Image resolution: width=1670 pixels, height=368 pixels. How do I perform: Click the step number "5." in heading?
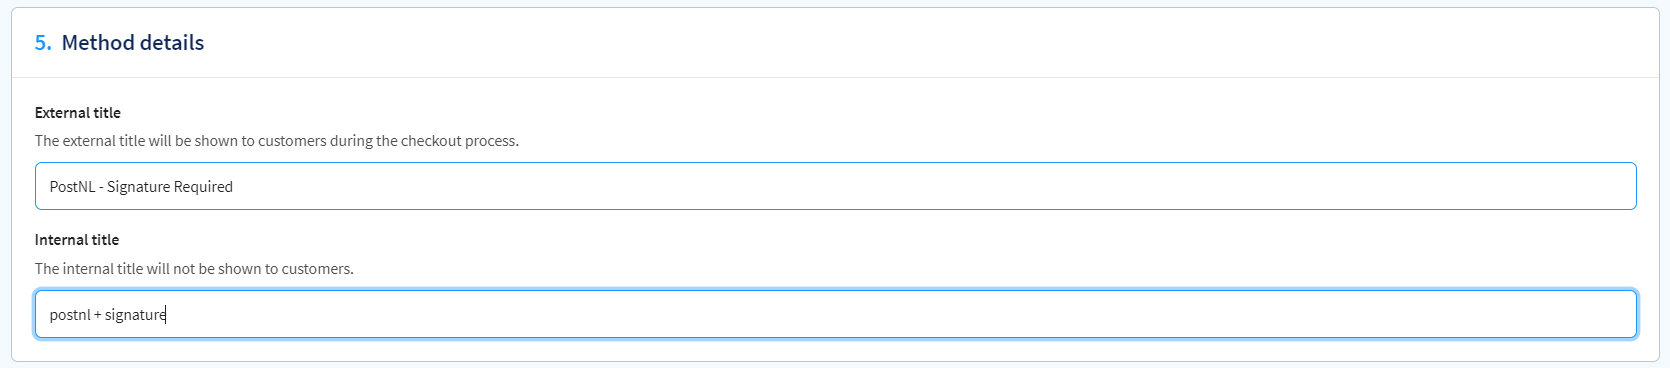coord(43,43)
